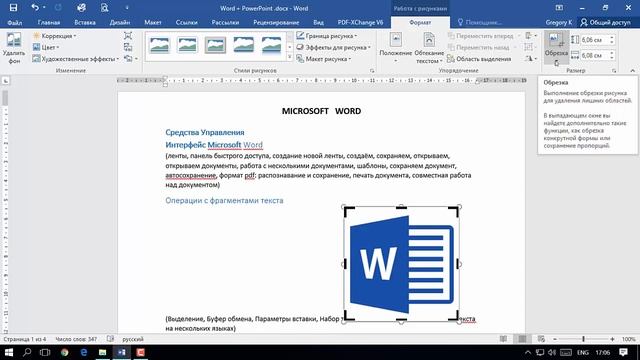
Task: Click the print preview magnifier icon
Action: [104, 8]
